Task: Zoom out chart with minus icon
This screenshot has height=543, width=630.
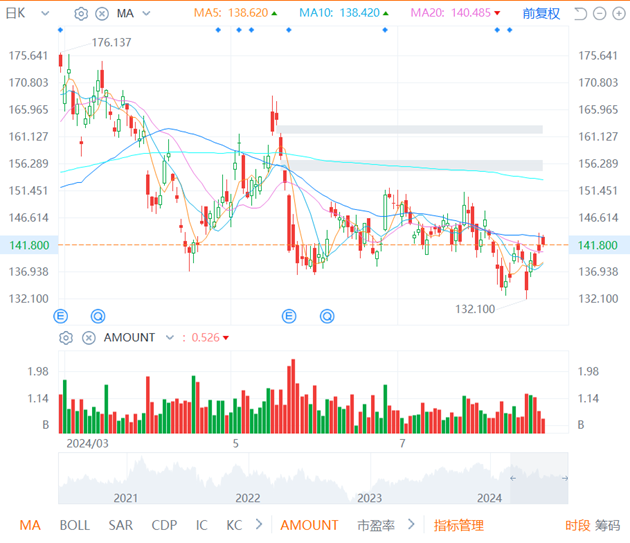Action: coord(599,14)
